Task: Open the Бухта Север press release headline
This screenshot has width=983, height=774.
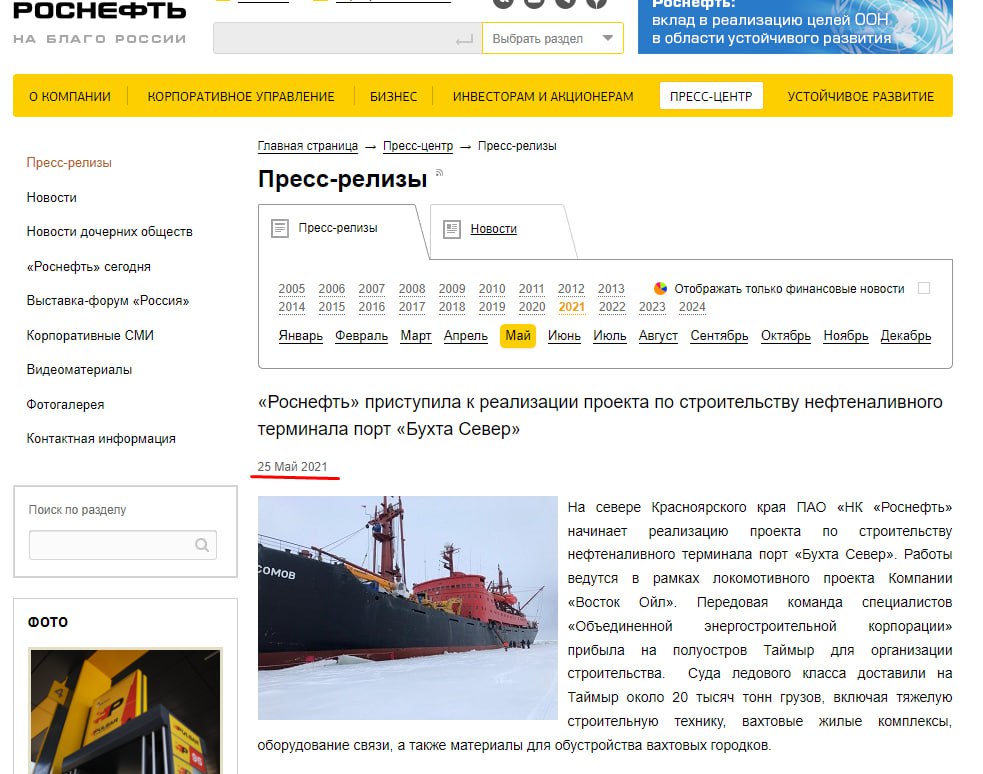Action: 600,415
